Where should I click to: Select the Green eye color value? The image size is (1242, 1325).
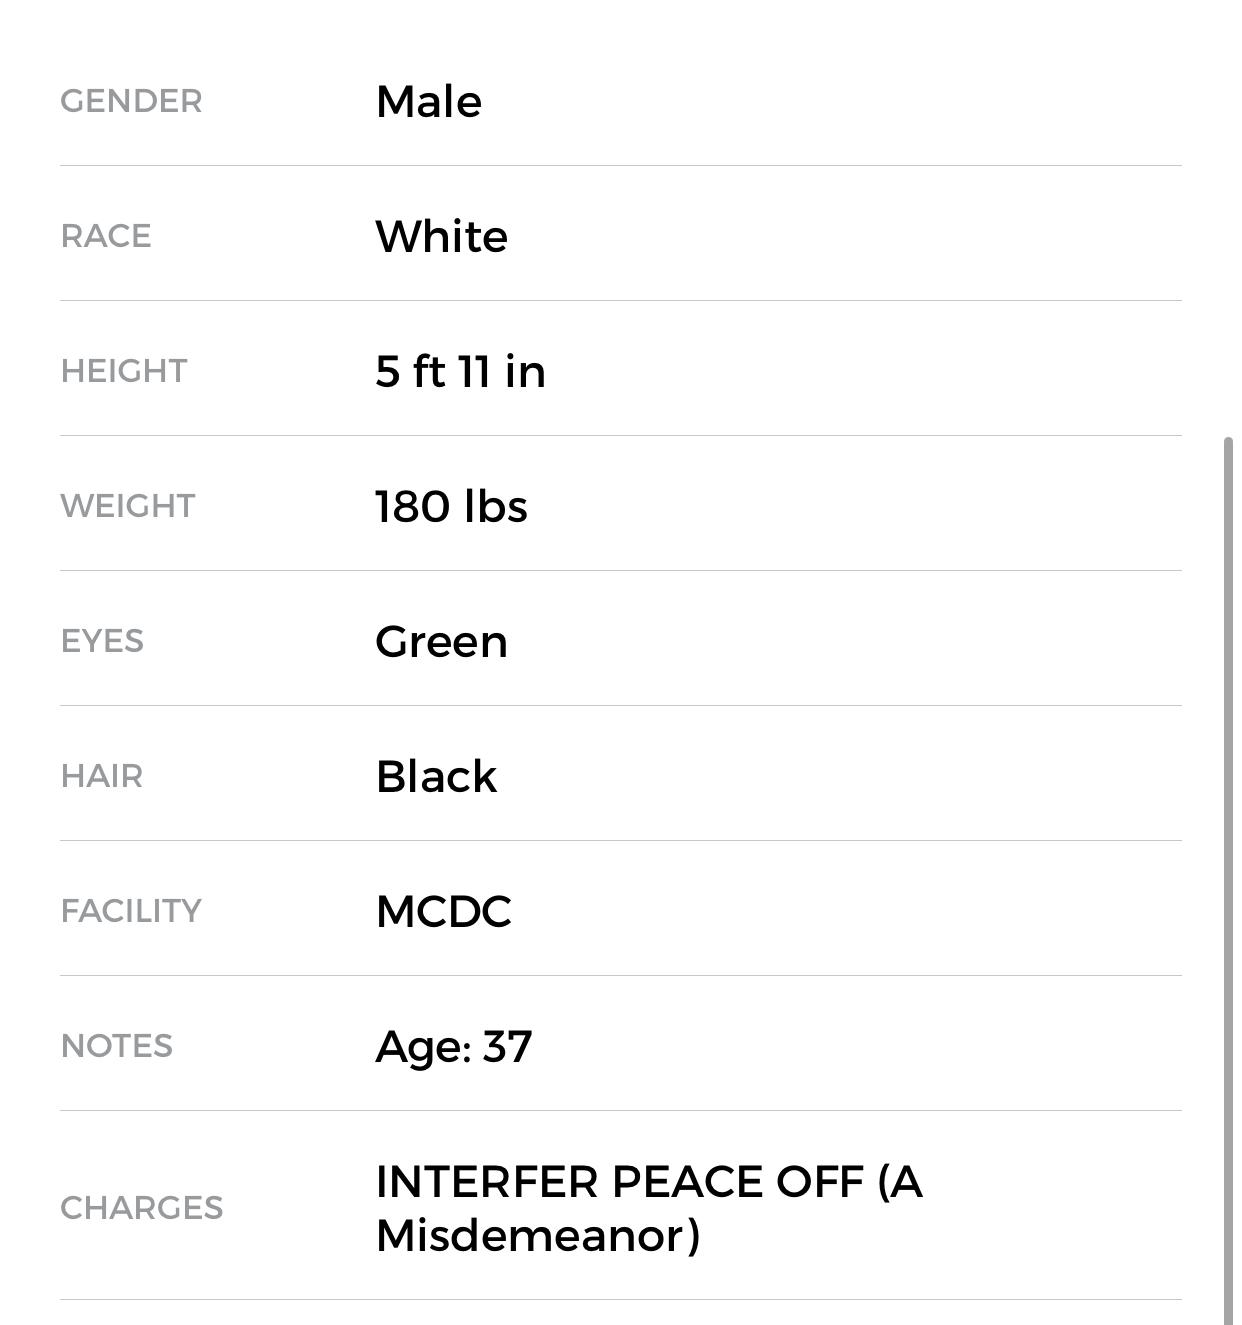pyautogui.click(x=441, y=641)
